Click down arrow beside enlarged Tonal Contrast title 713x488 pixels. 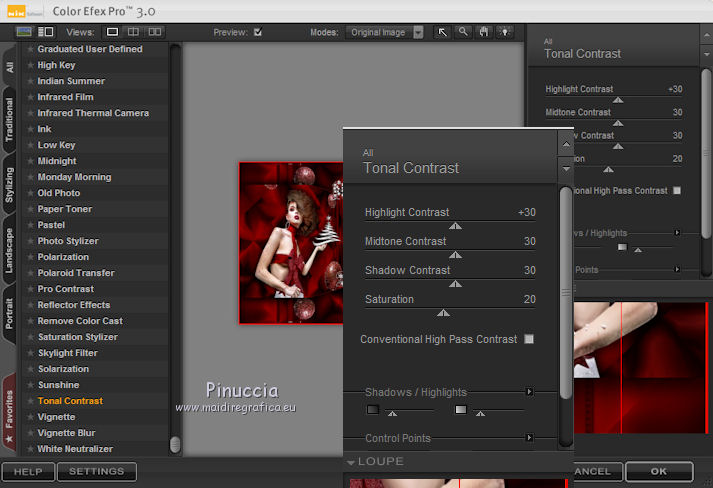point(566,169)
